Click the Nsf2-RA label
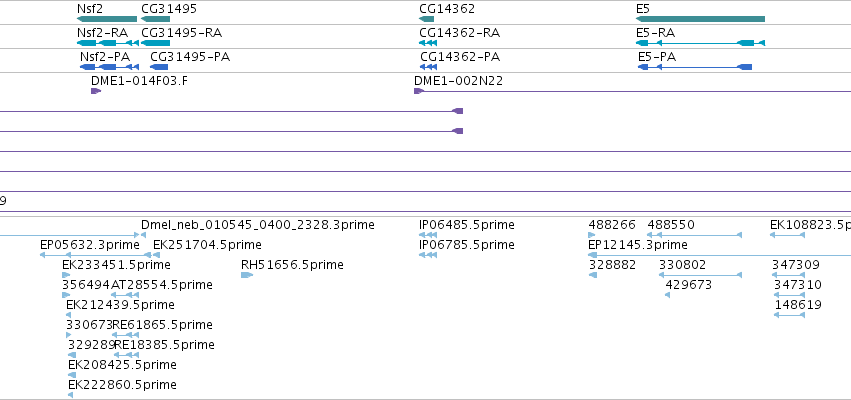This screenshot has height=400, width=851. click(104, 33)
